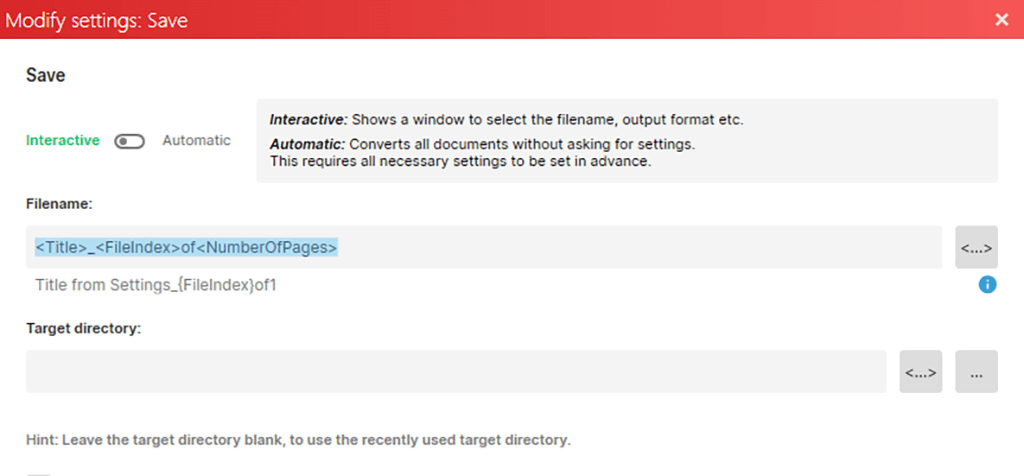Click the 'Target directory:' field label
The image size is (1024, 476).
pos(83,328)
